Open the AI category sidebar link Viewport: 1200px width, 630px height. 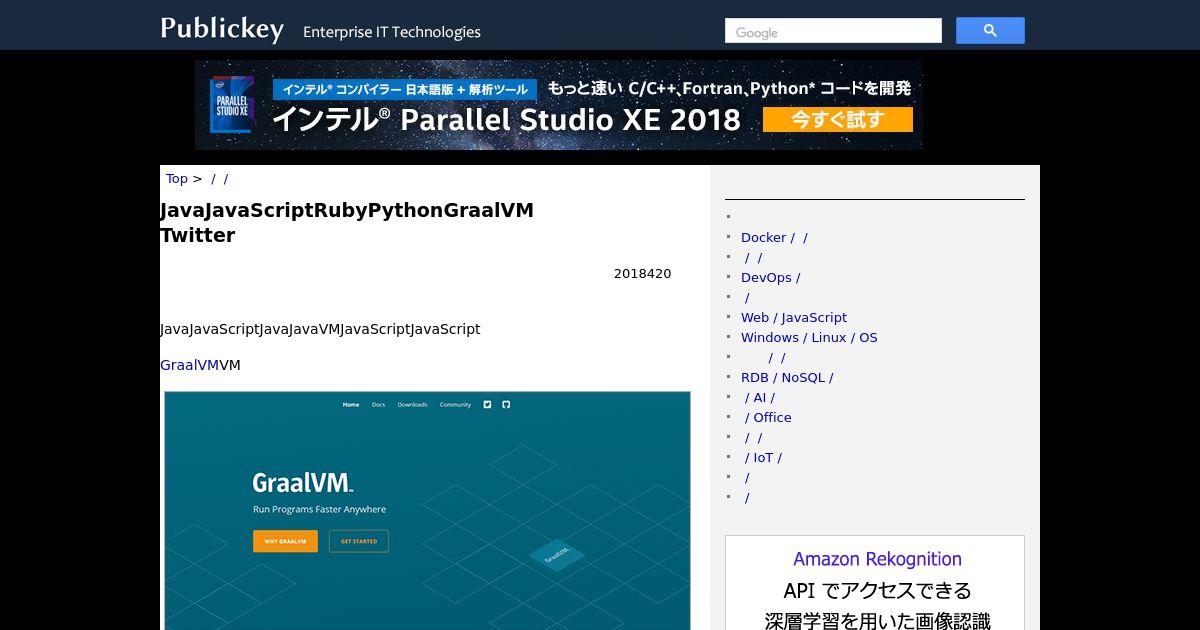[x=760, y=397]
